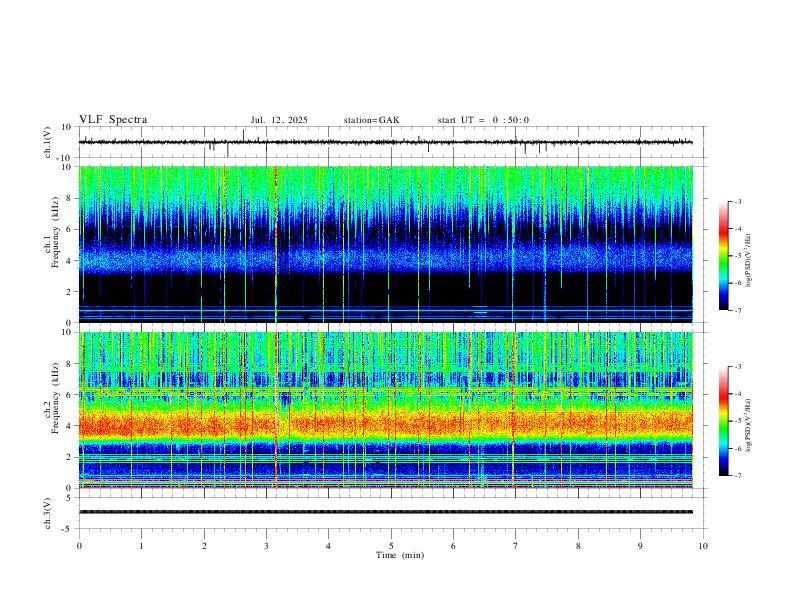The height and width of the screenshot is (612, 792).
Task: Click time axis tick label "7"
Action: (516, 546)
